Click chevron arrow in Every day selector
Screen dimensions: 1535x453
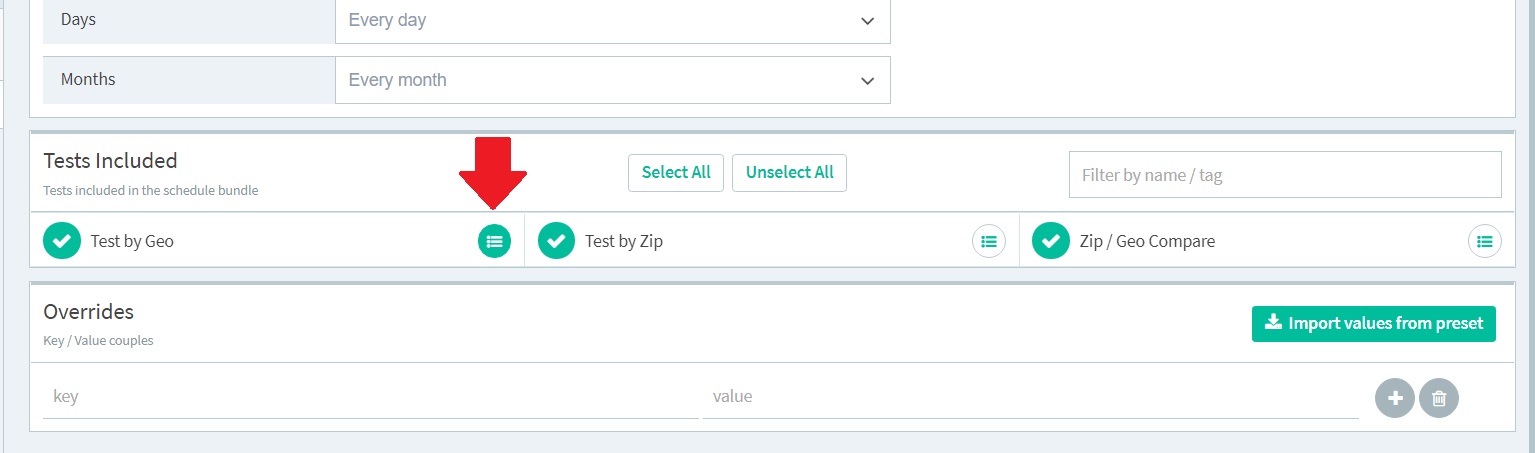(x=867, y=21)
